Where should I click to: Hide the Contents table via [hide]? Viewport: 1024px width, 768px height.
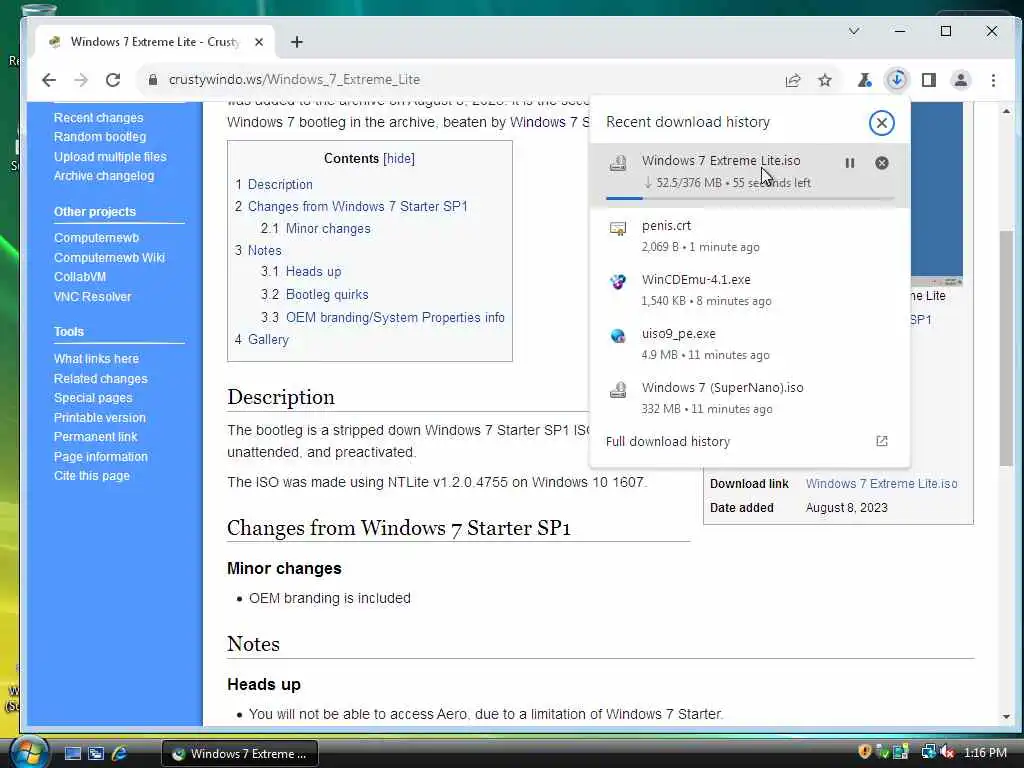398,159
